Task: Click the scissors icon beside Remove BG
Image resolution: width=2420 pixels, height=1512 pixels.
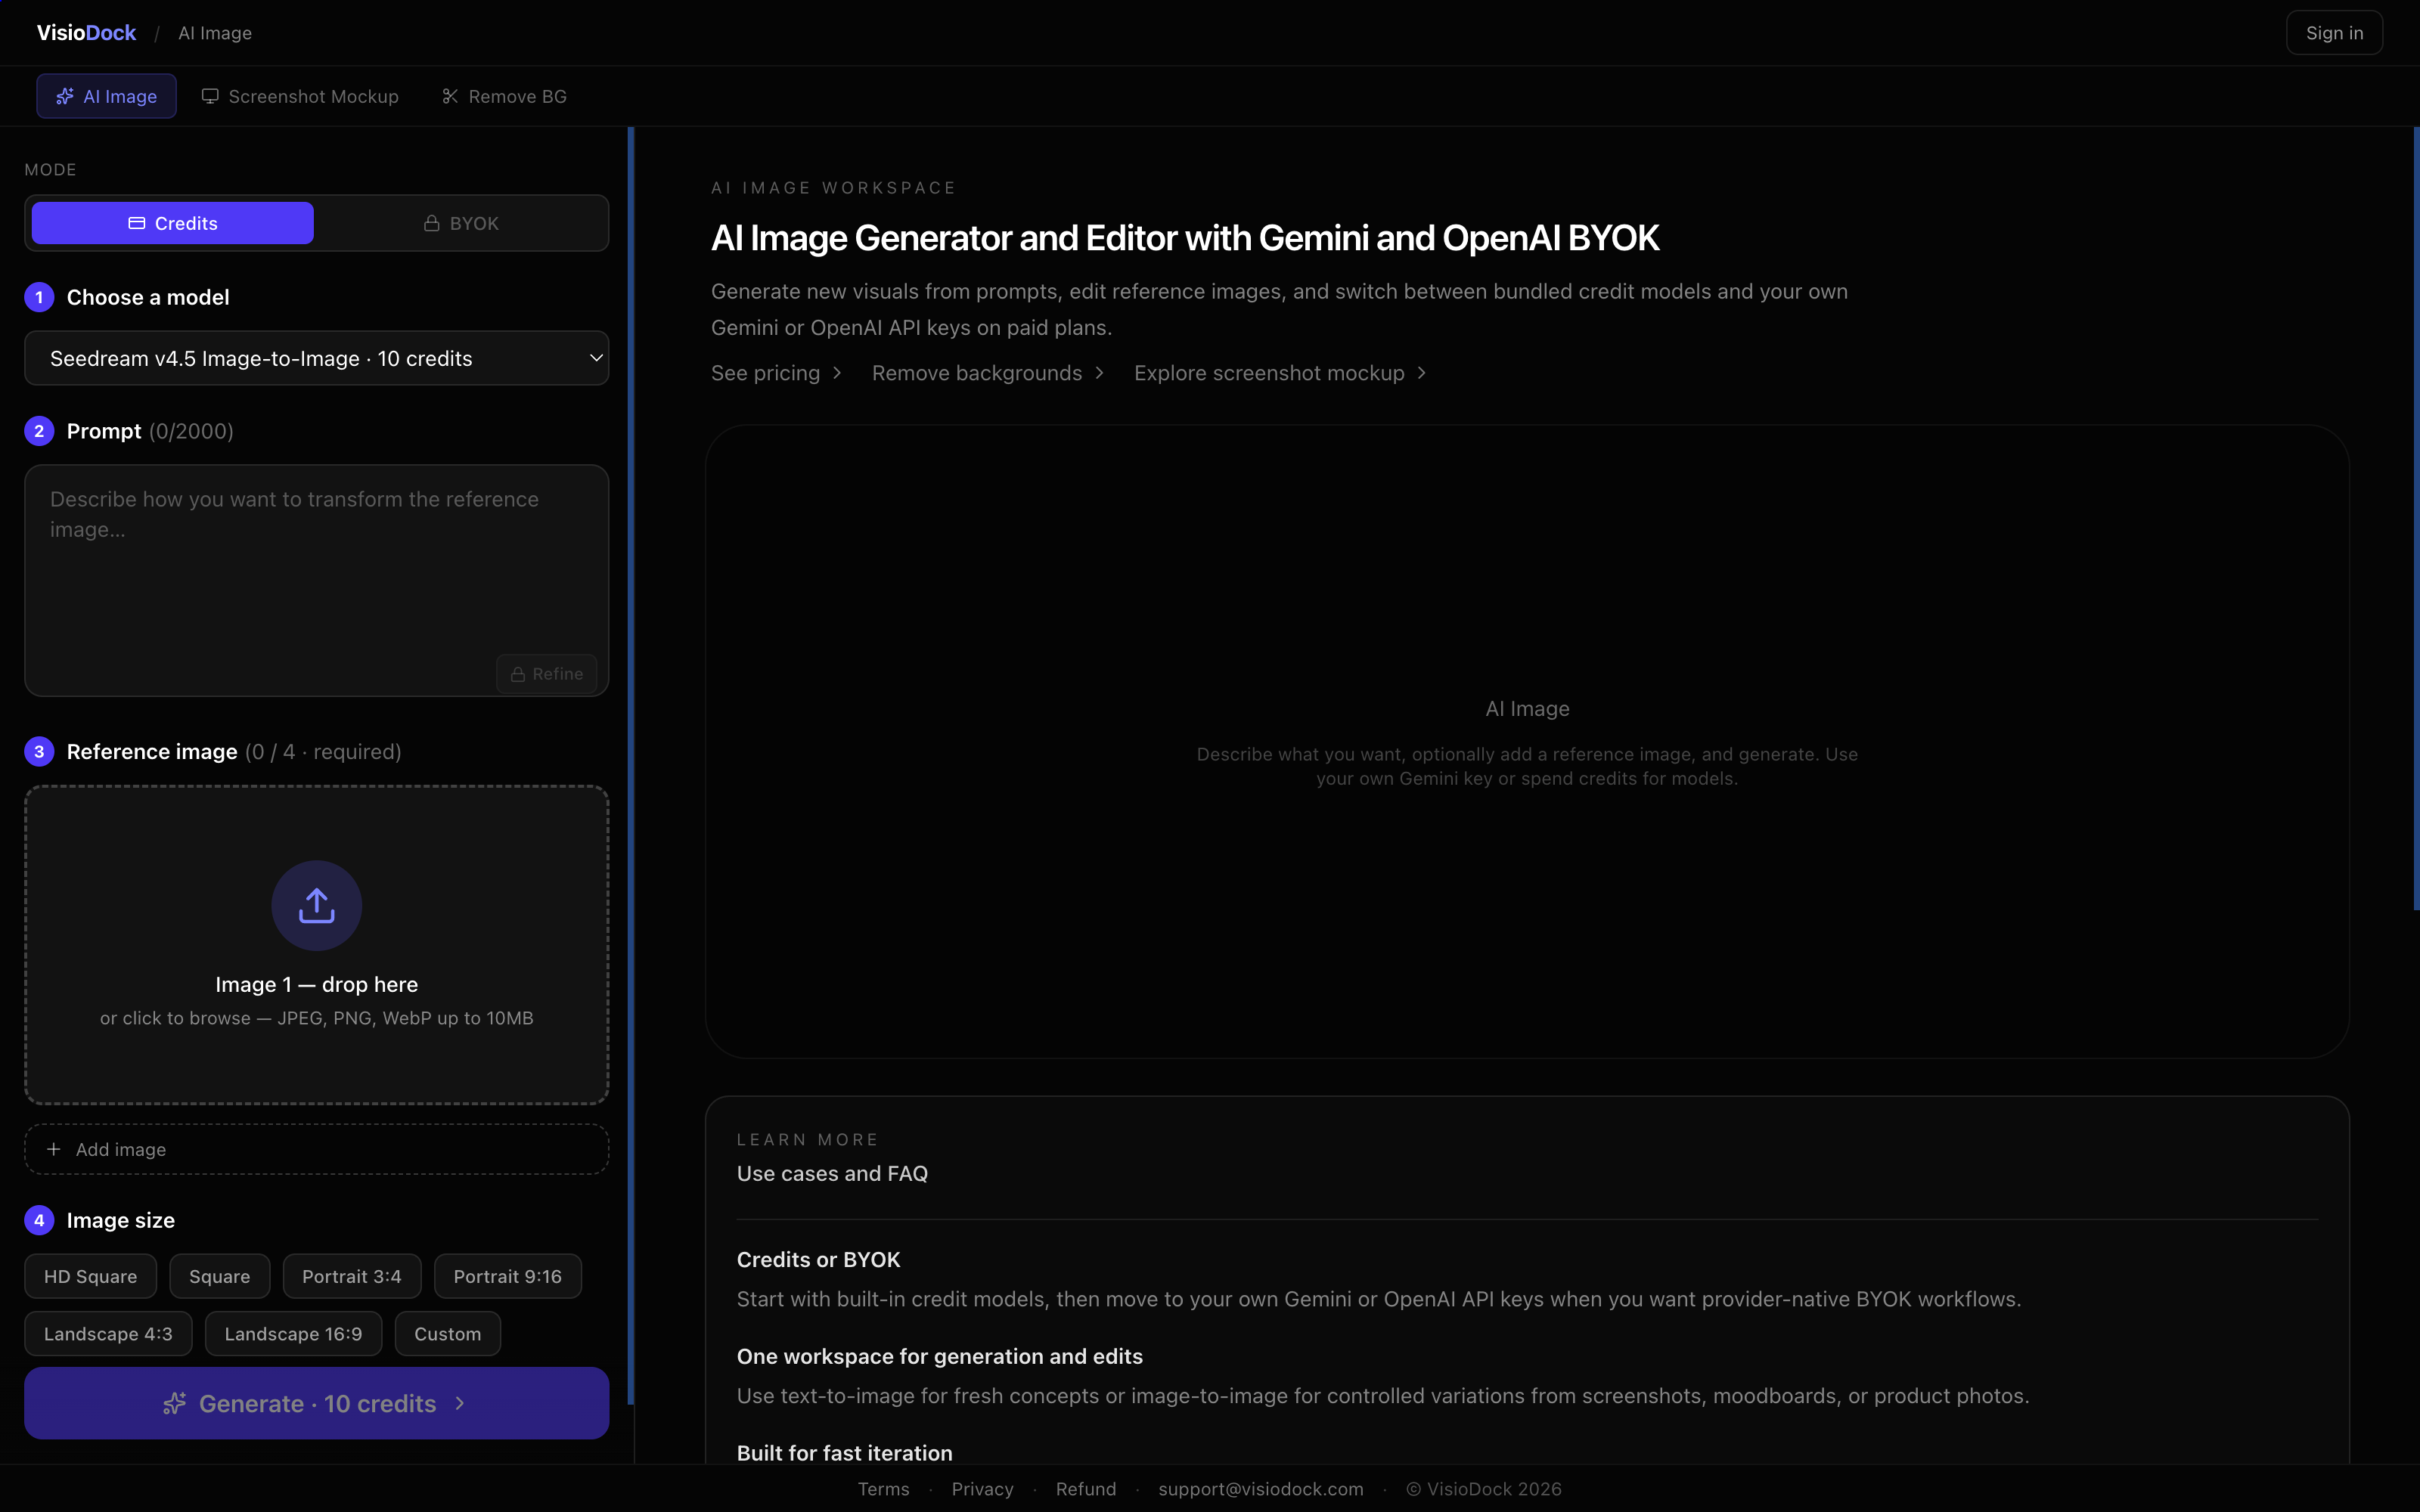Action: 450,96
